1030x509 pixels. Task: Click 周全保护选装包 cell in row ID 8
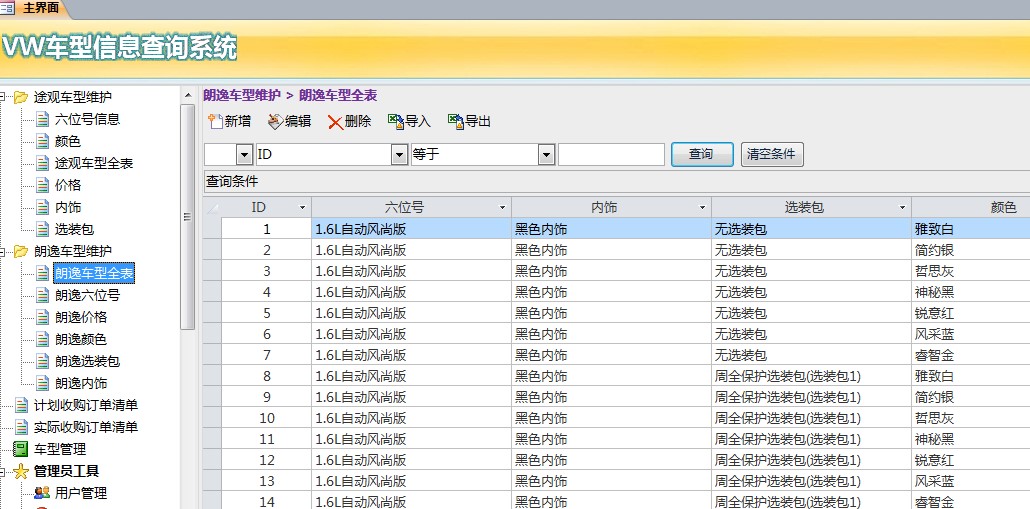[x=811, y=376]
